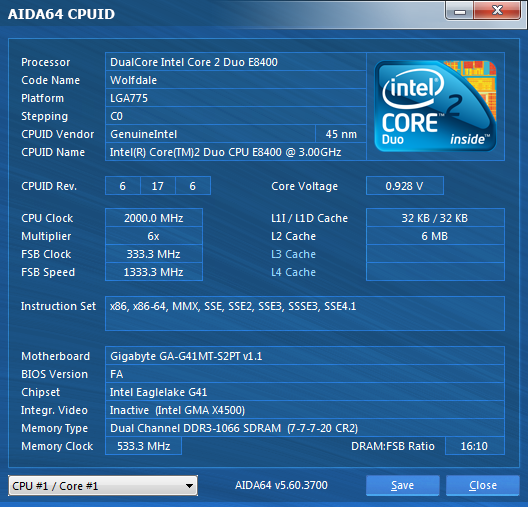Click the memory type Dual Channel DDR3-1066 SDRAM
Viewport: 528px width, 507px height.
[x=305, y=428]
